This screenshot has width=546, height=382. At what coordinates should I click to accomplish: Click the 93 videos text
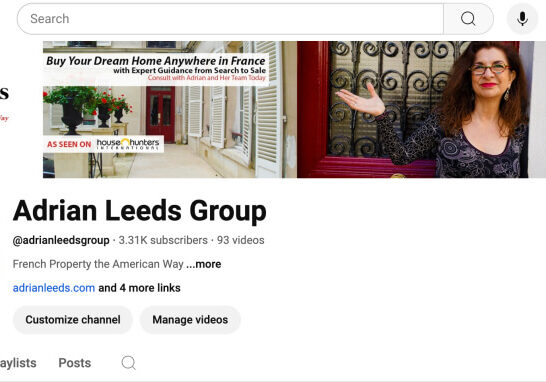[x=241, y=240]
